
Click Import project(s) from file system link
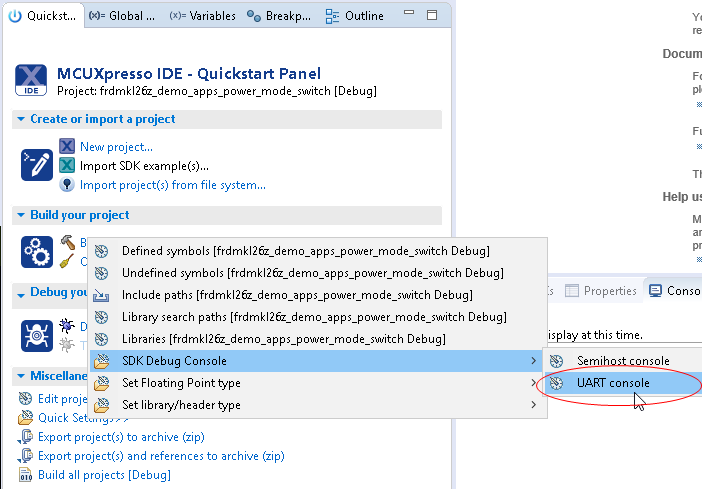coord(173,185)
